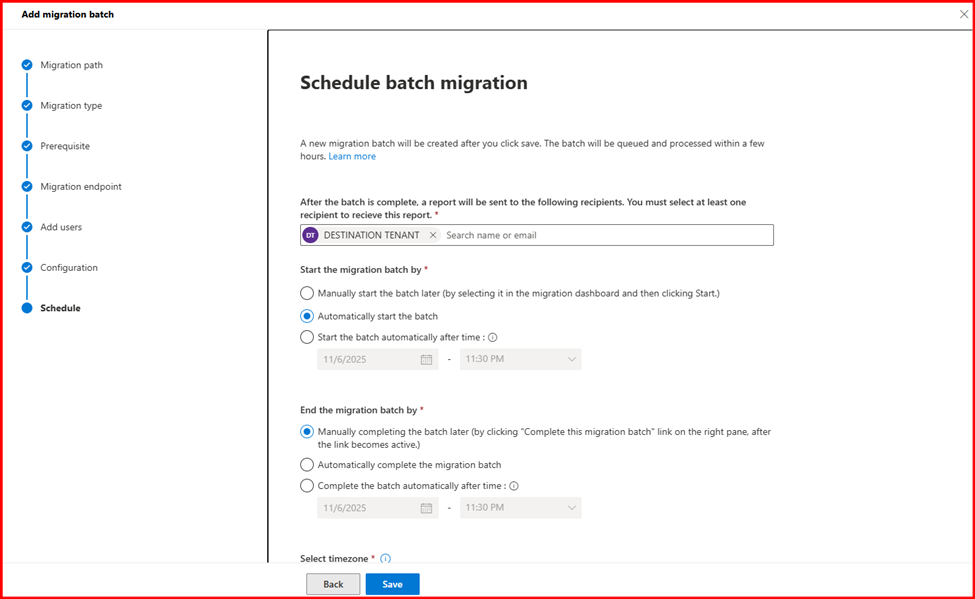Open the start date calendar picker icon
This screenshot has height=599, width=975.
tap(426, 359)
